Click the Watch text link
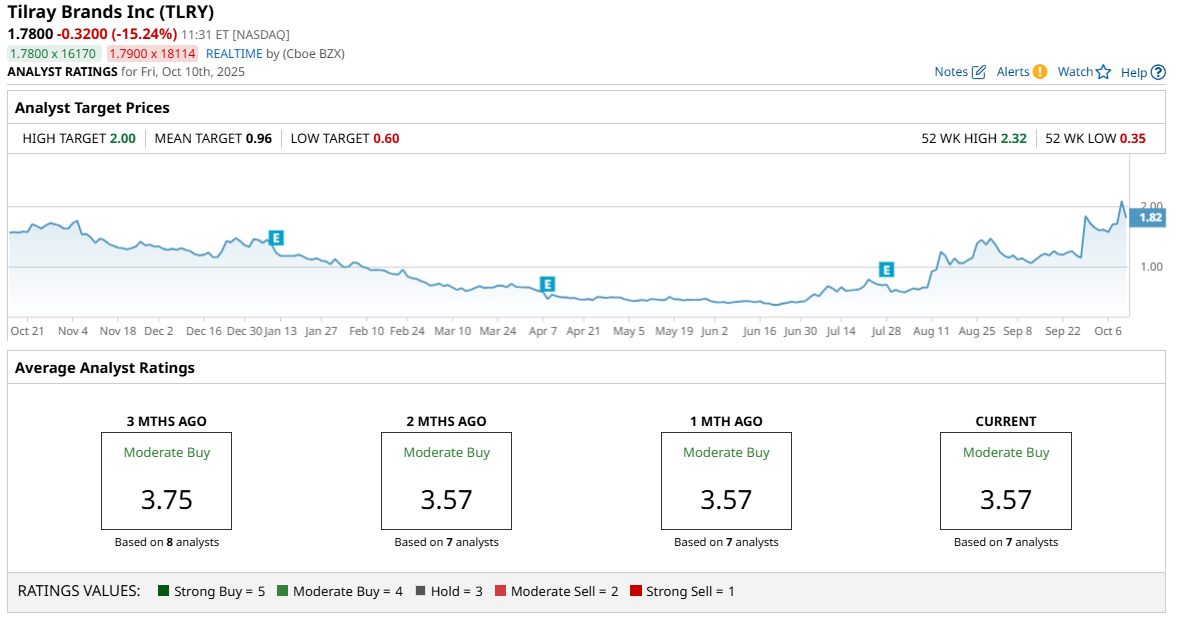Image resolution: width=1186 pixels, height=626 pixels. click(x=1075, y=72)
